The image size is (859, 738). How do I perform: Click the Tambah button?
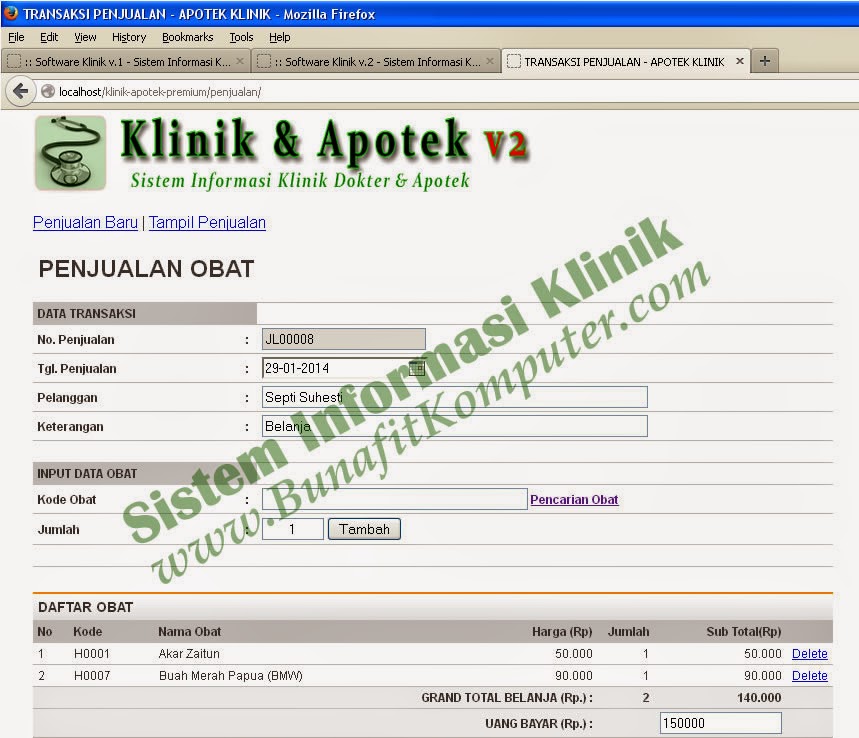tap(364, 528)
